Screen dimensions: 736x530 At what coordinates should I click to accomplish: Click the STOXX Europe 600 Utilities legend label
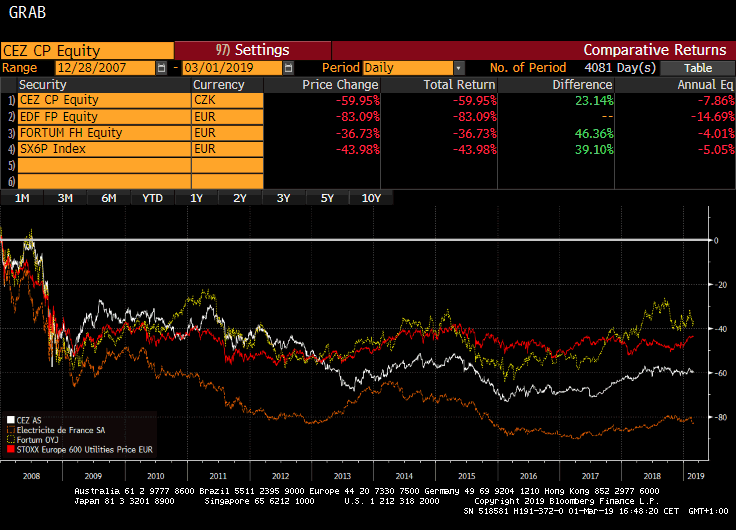pyautogui.click(x=85, y=450)
